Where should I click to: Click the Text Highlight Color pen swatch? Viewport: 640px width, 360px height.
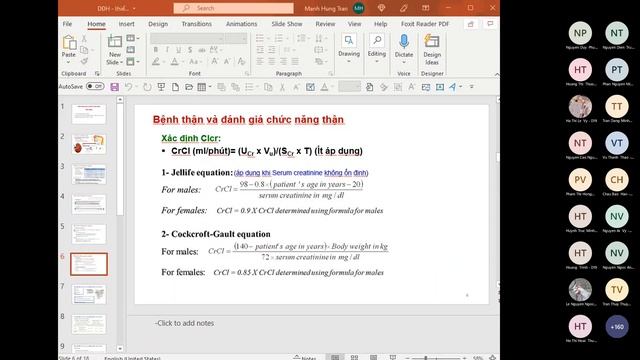coord(156,62)
